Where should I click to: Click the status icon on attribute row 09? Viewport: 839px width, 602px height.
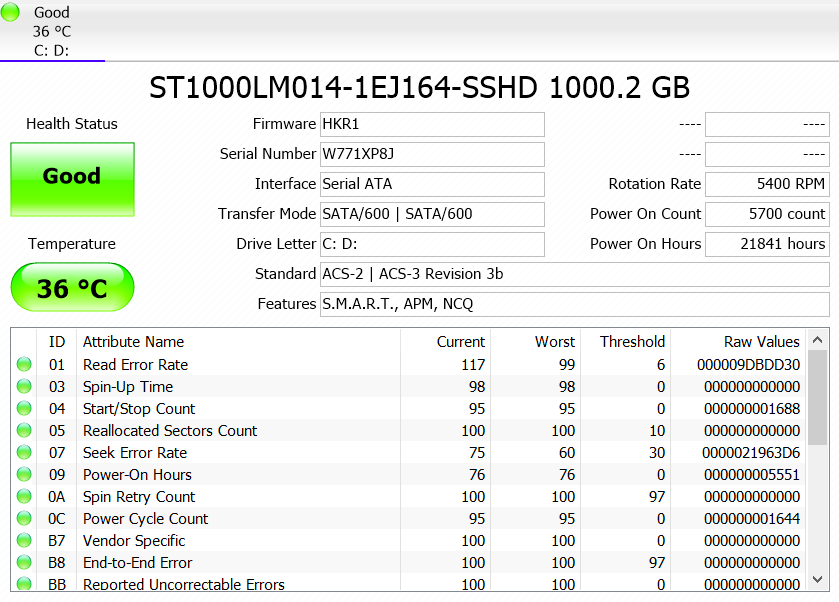tap(24, 474)
